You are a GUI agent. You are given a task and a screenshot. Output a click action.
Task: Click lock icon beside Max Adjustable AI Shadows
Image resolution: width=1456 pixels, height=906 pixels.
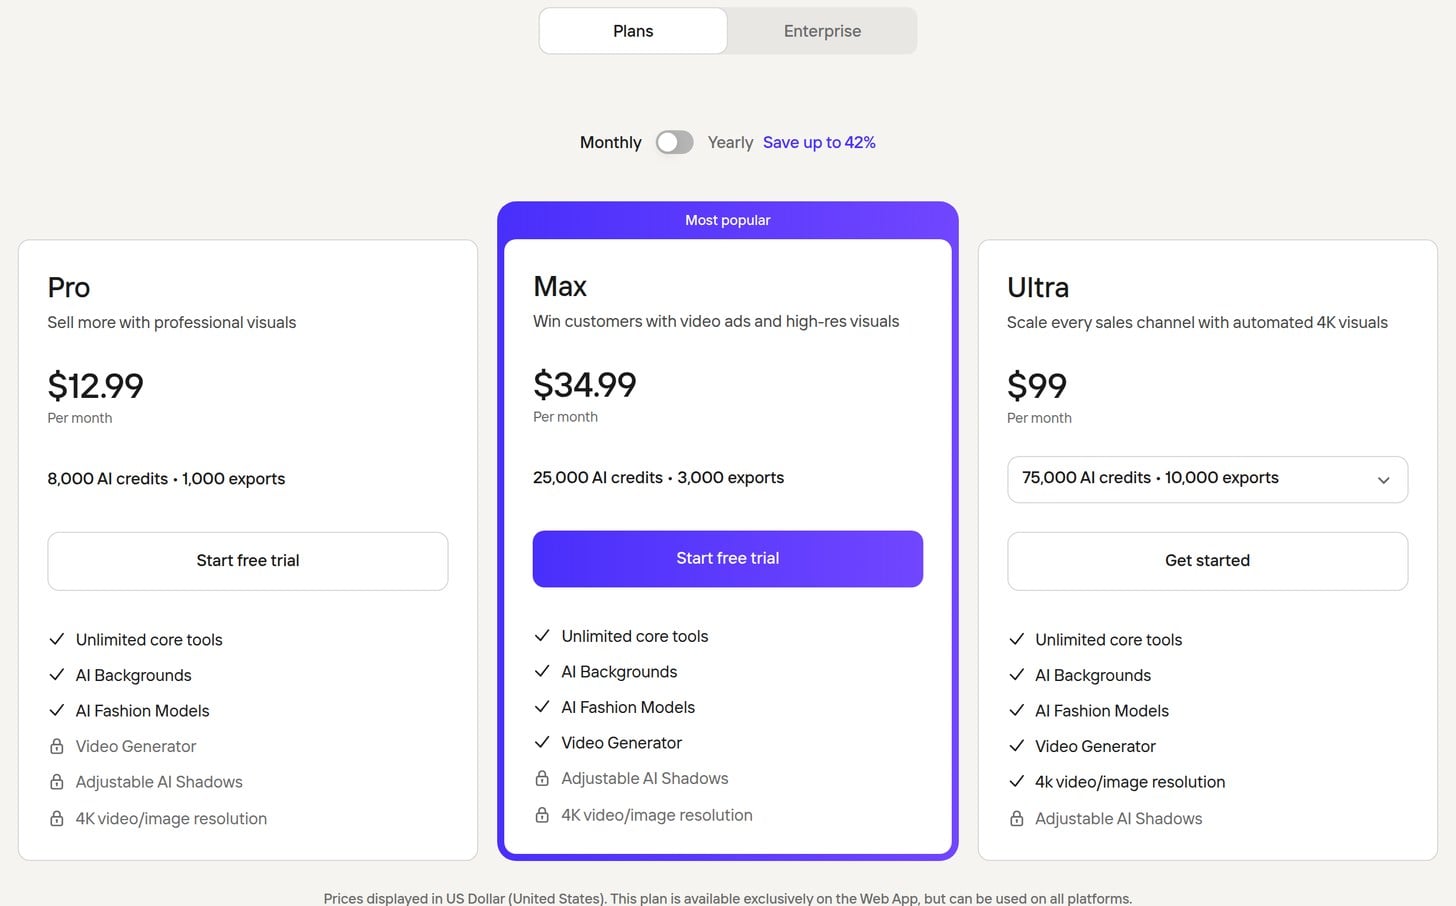click(542, 778)
